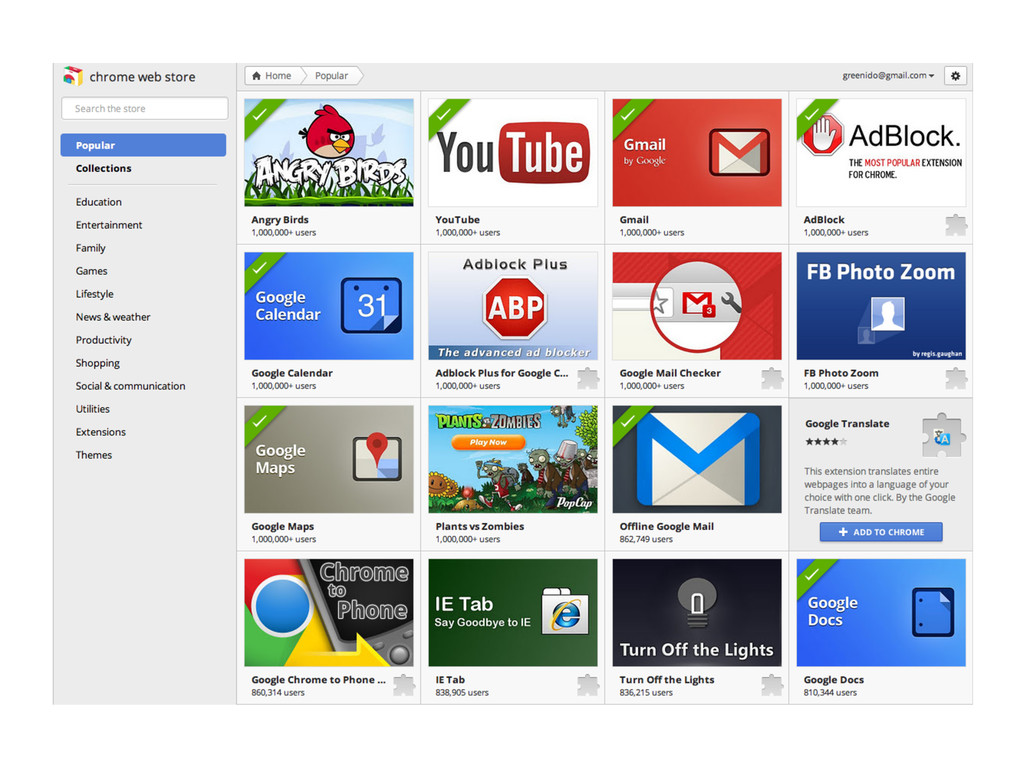The image size is (1024, 768).
Task: Click the Home icon in breadcrumb
Action: click(x=257, y=76)
